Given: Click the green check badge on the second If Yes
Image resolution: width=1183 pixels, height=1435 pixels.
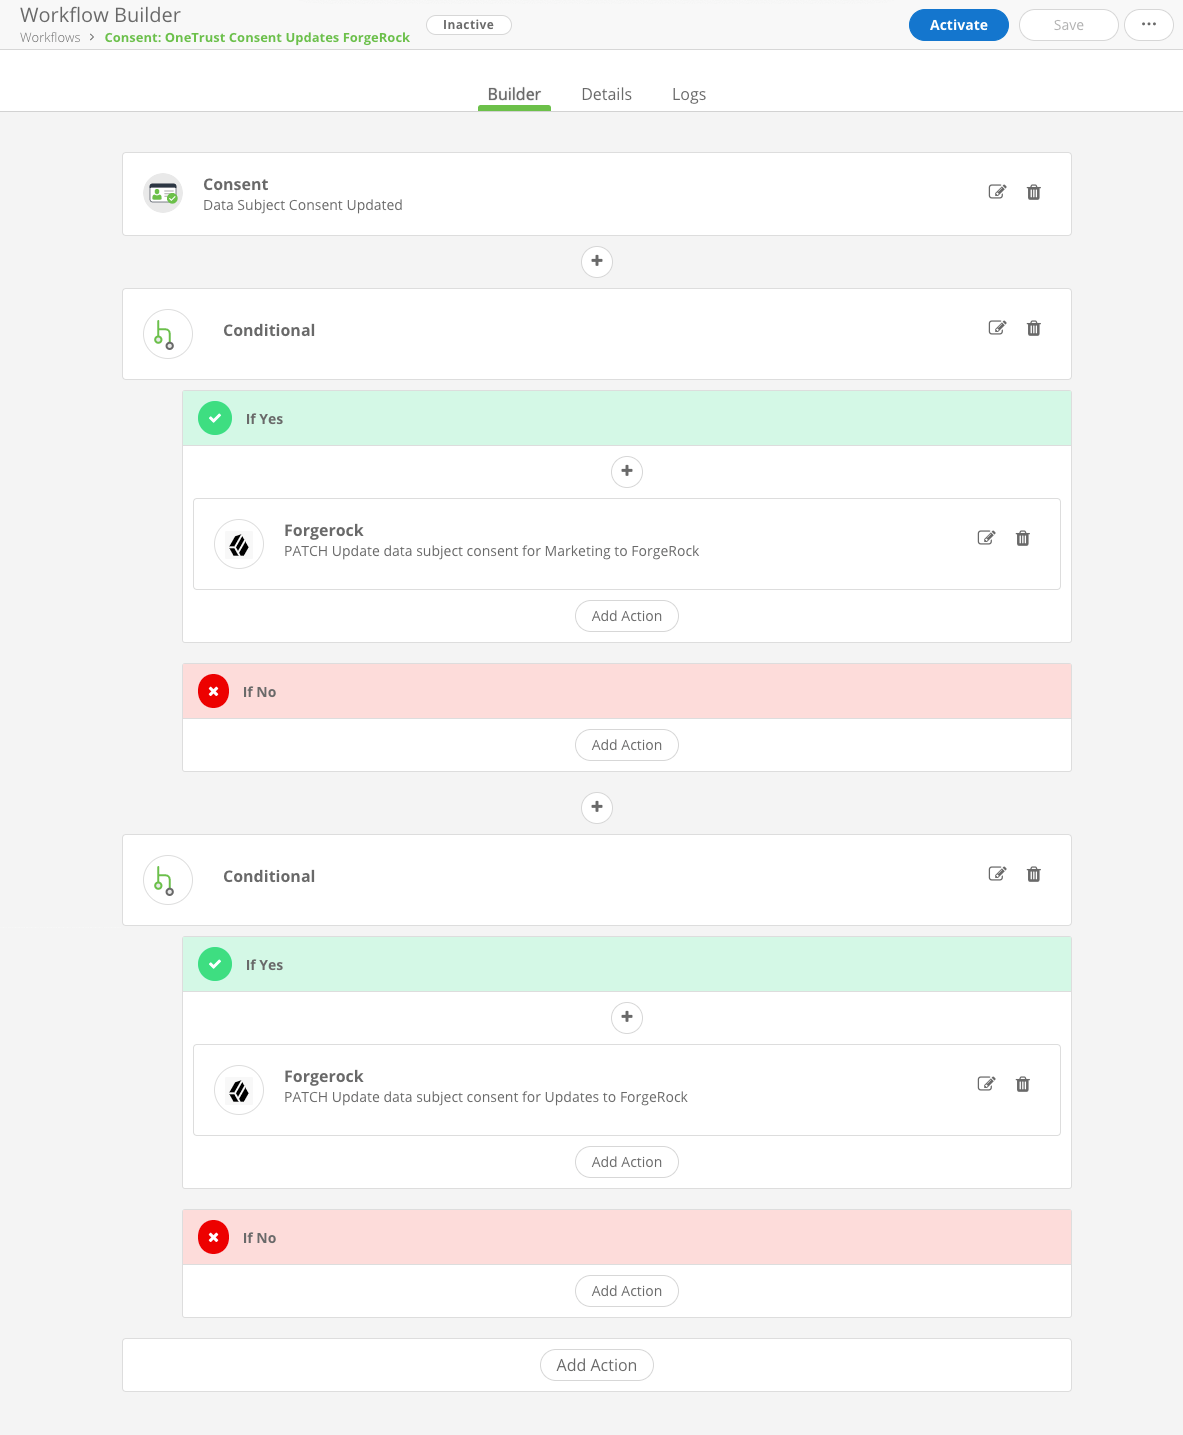Looking at the screenshot, I should pyautogui.click(x=214, y=964).
